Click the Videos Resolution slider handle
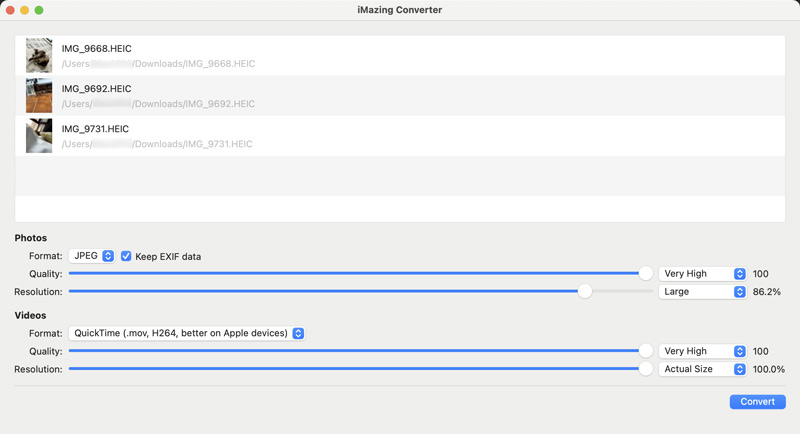This screenshot has width=800, height=434. click(x=645, y=369)
